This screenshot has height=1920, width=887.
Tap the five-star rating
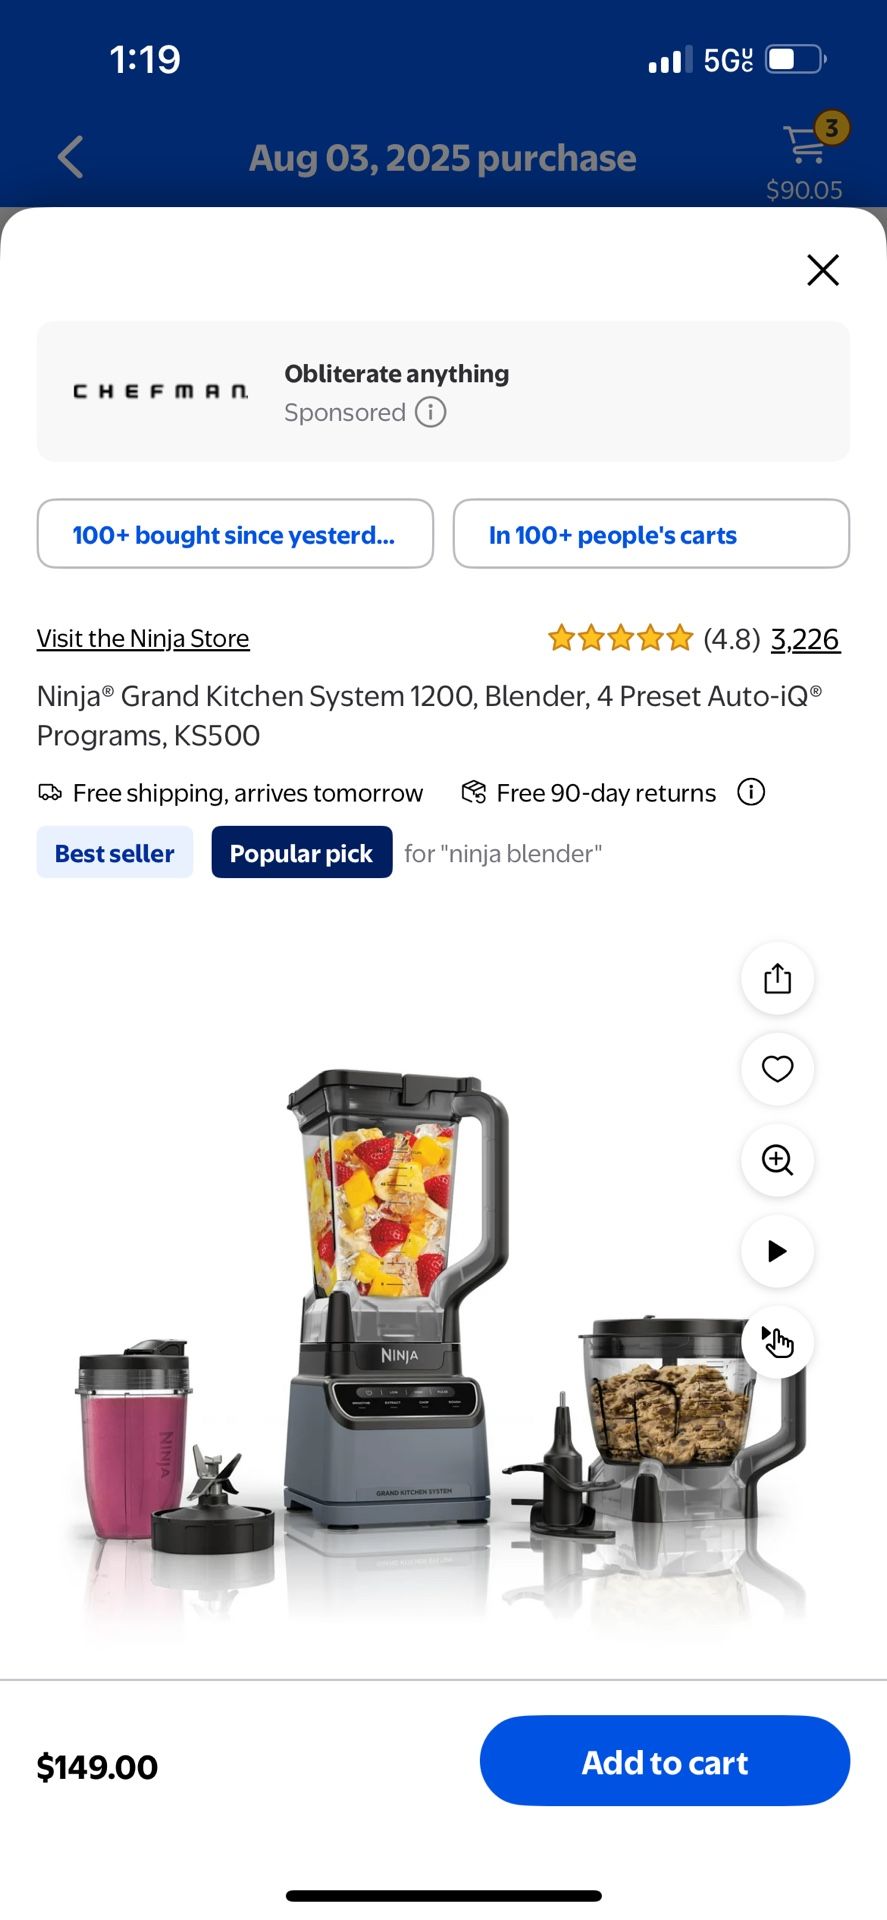(x=620, y=638)
